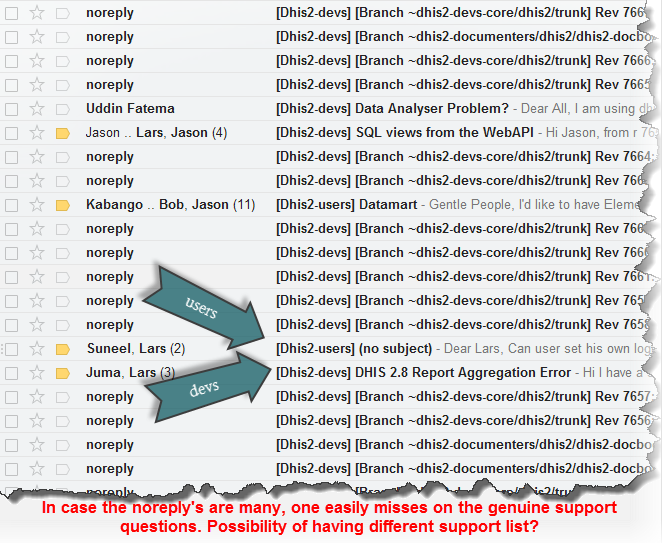Star the noreply Rev 7657 email
662x543 pixels.
(37, 397)
